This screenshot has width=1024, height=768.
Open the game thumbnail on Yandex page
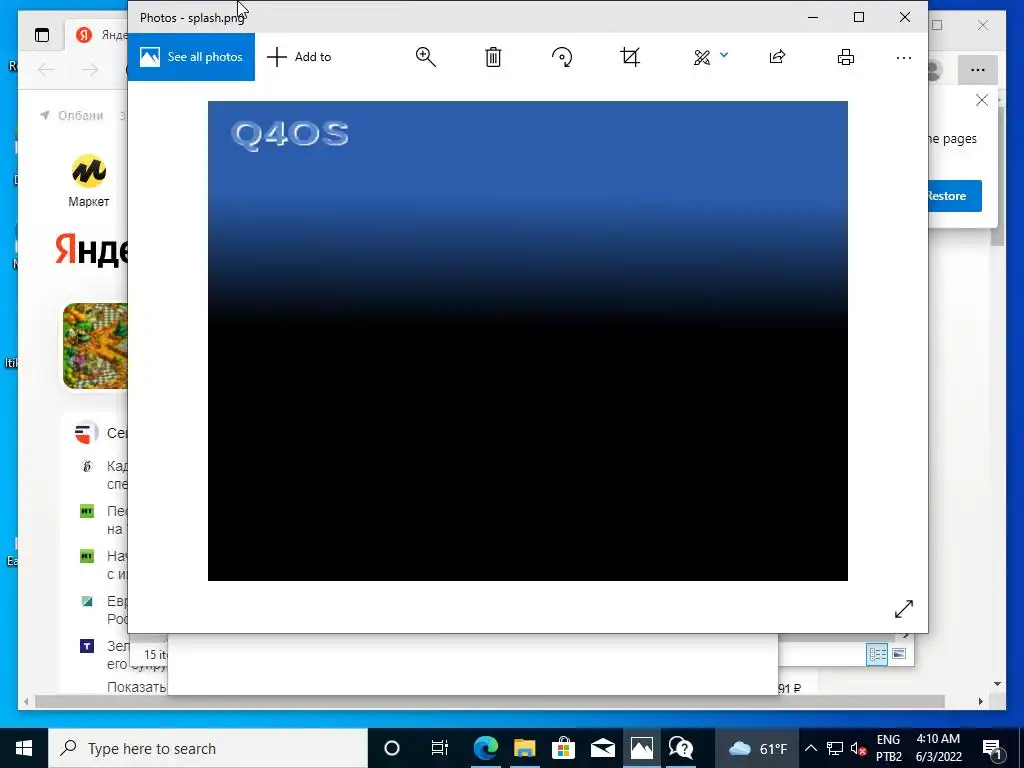(95, 346)
